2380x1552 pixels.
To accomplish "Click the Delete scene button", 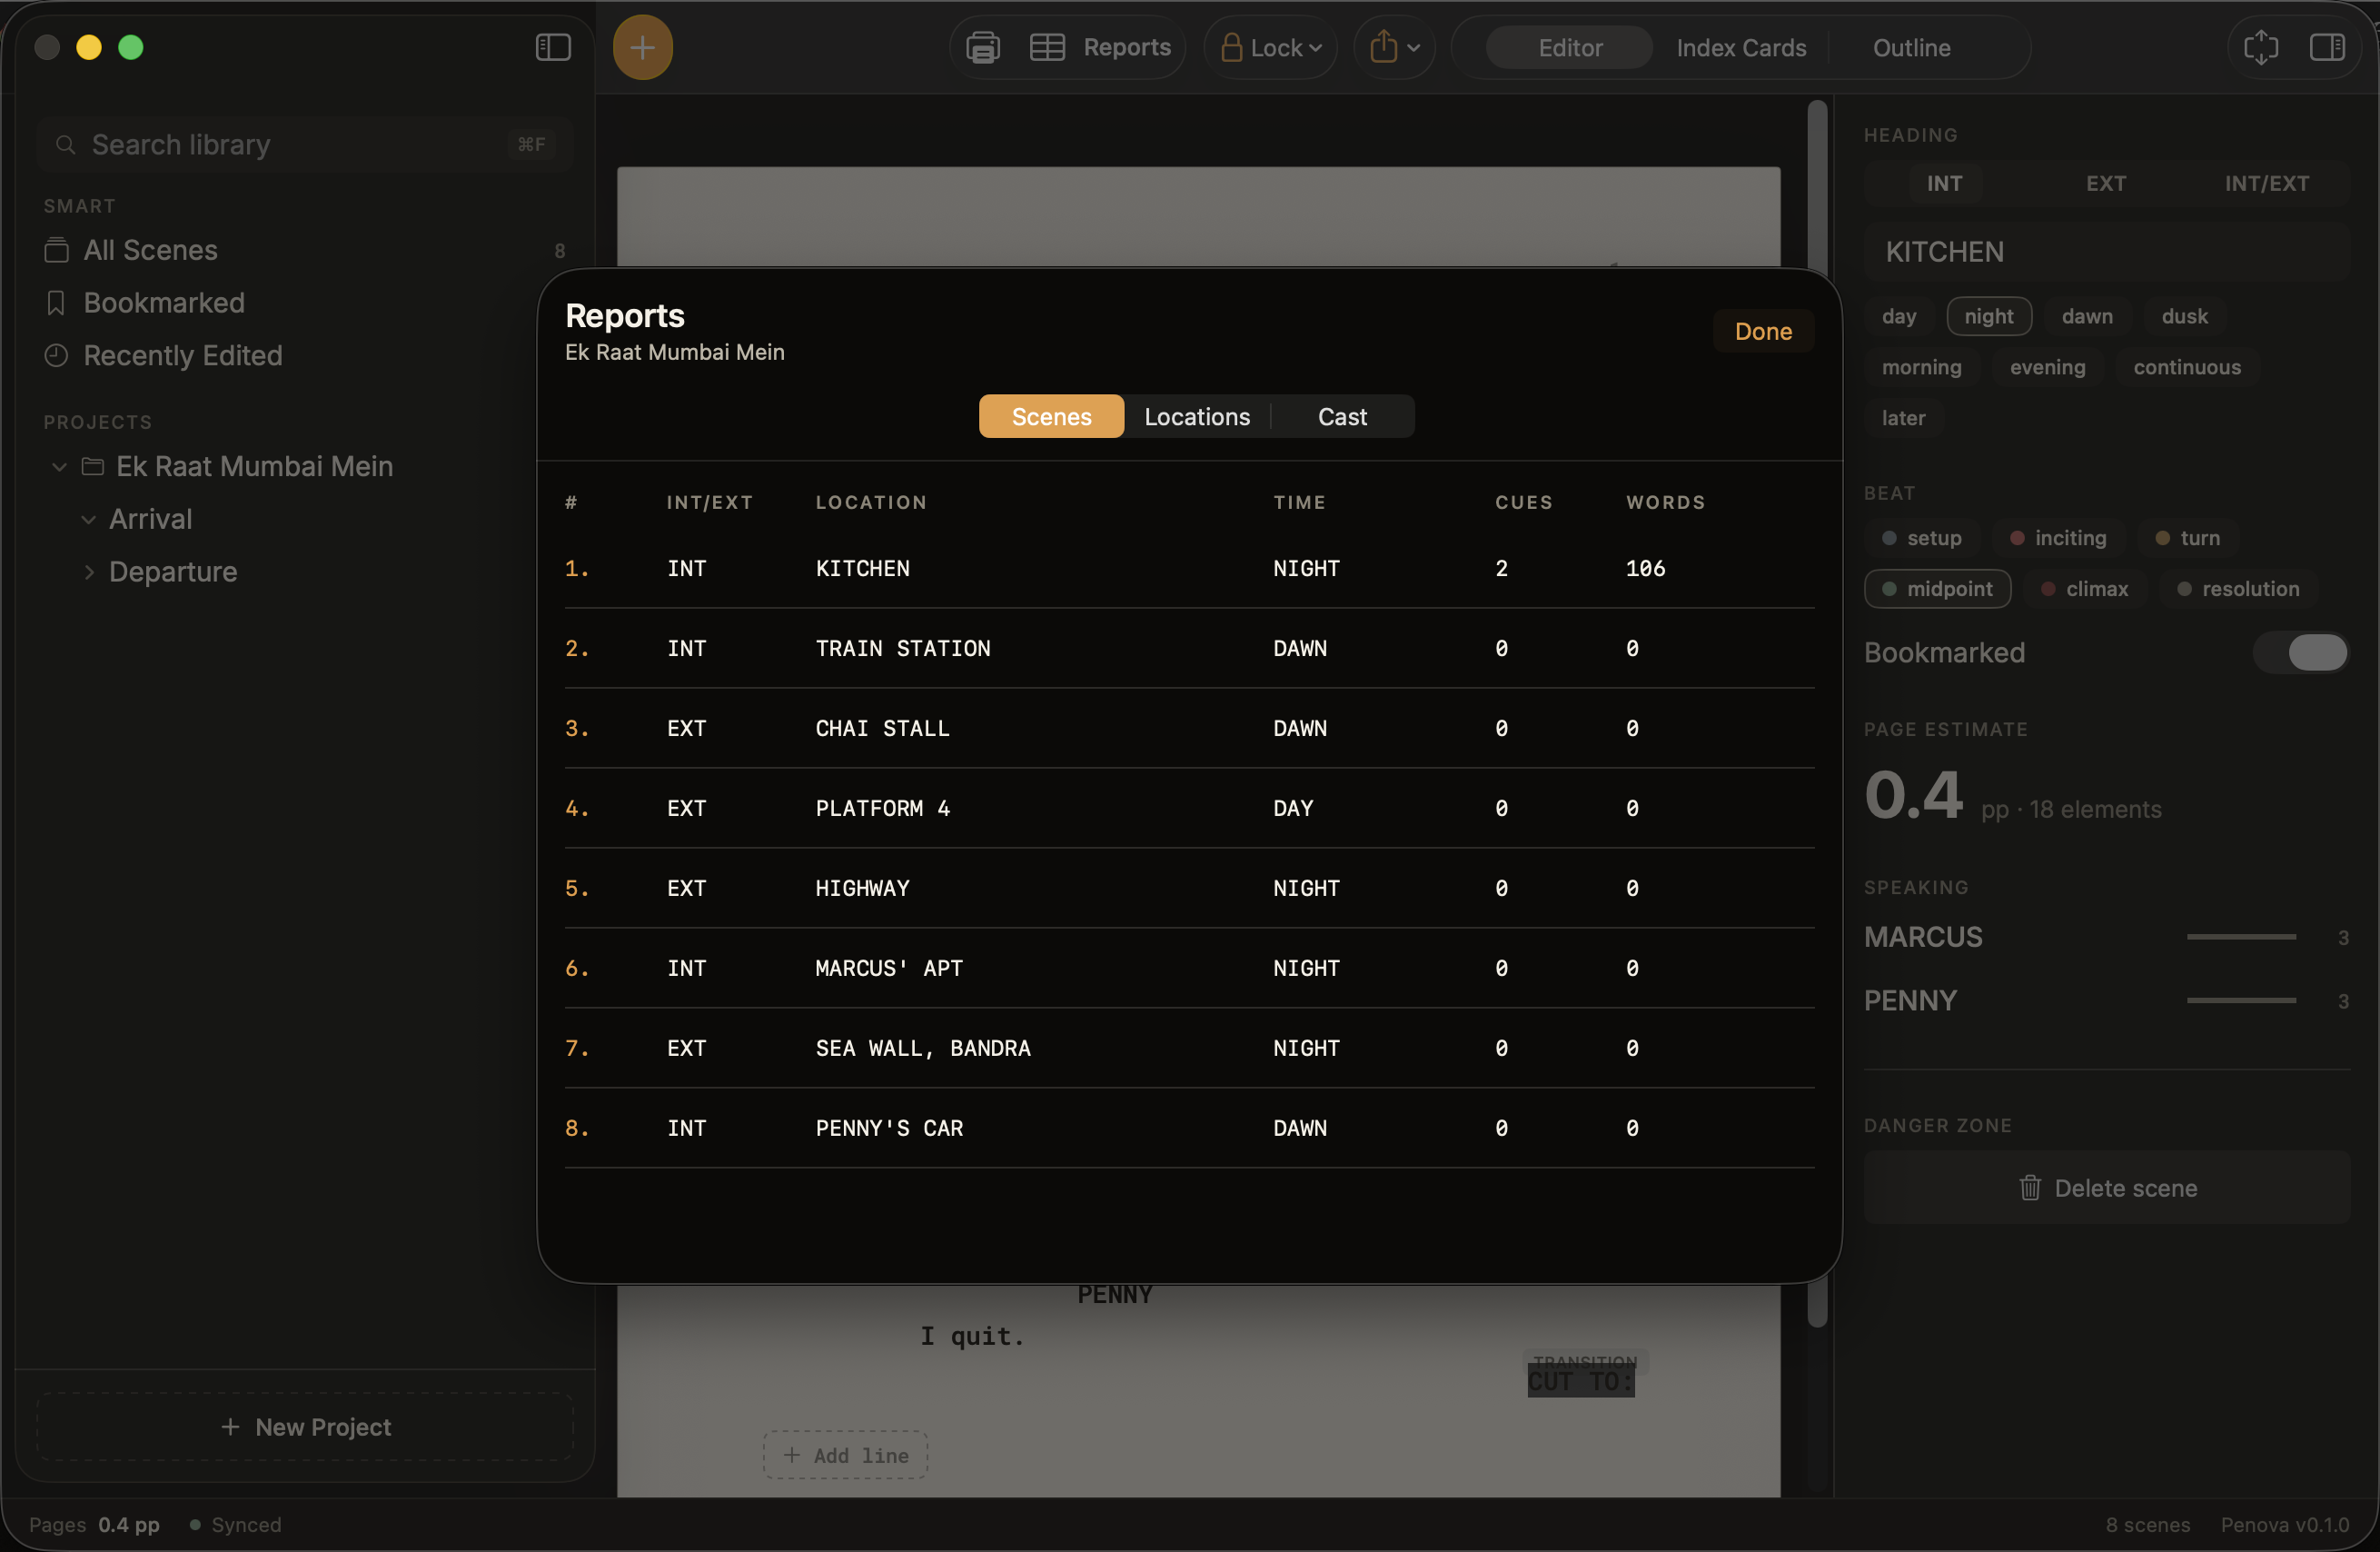I will pyautogui.click(x=2106, y=1187).
